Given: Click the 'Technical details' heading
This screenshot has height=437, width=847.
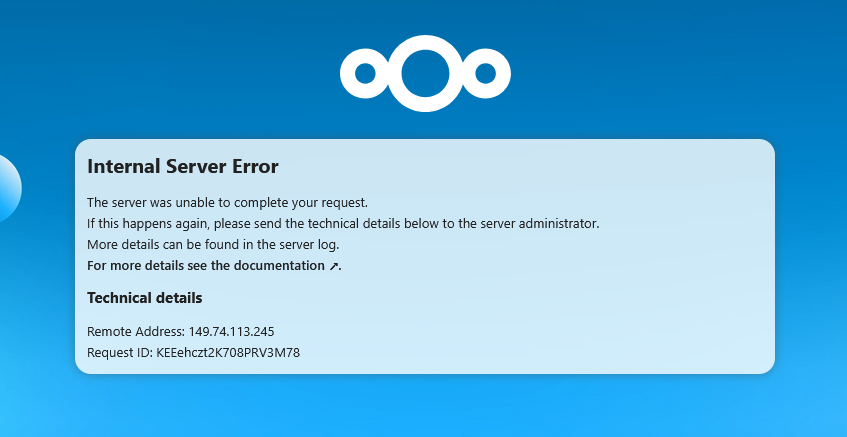Looking at the screenshot, I should pos(145,298).
